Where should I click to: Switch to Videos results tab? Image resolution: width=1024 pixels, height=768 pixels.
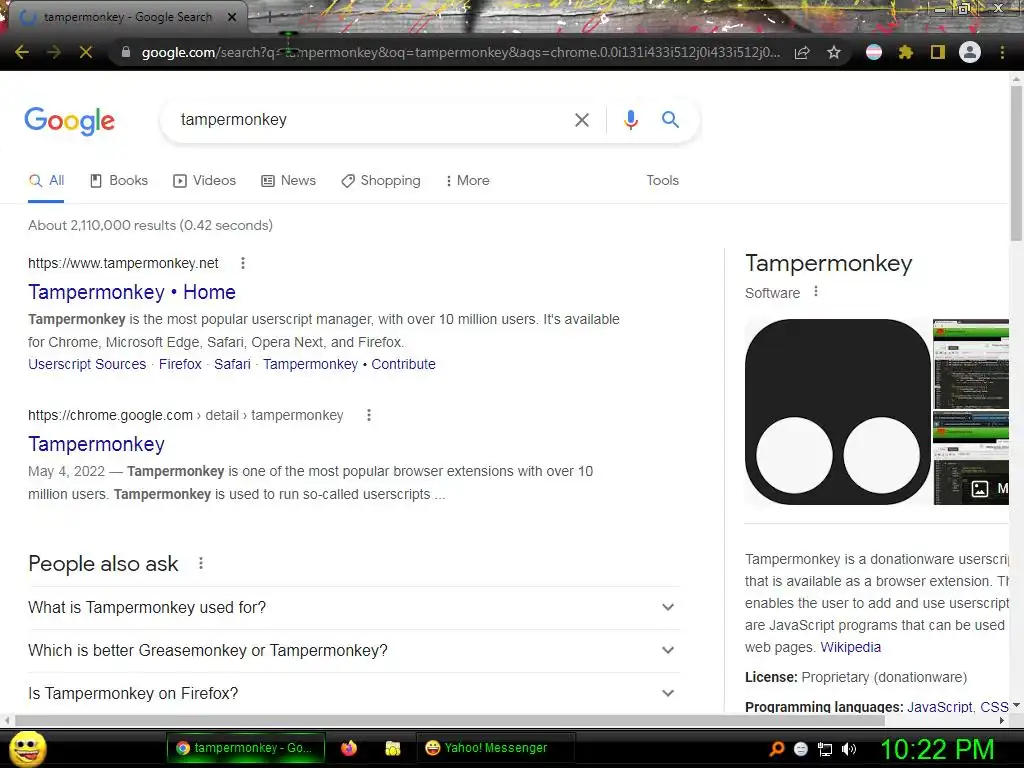click(204, 180)
